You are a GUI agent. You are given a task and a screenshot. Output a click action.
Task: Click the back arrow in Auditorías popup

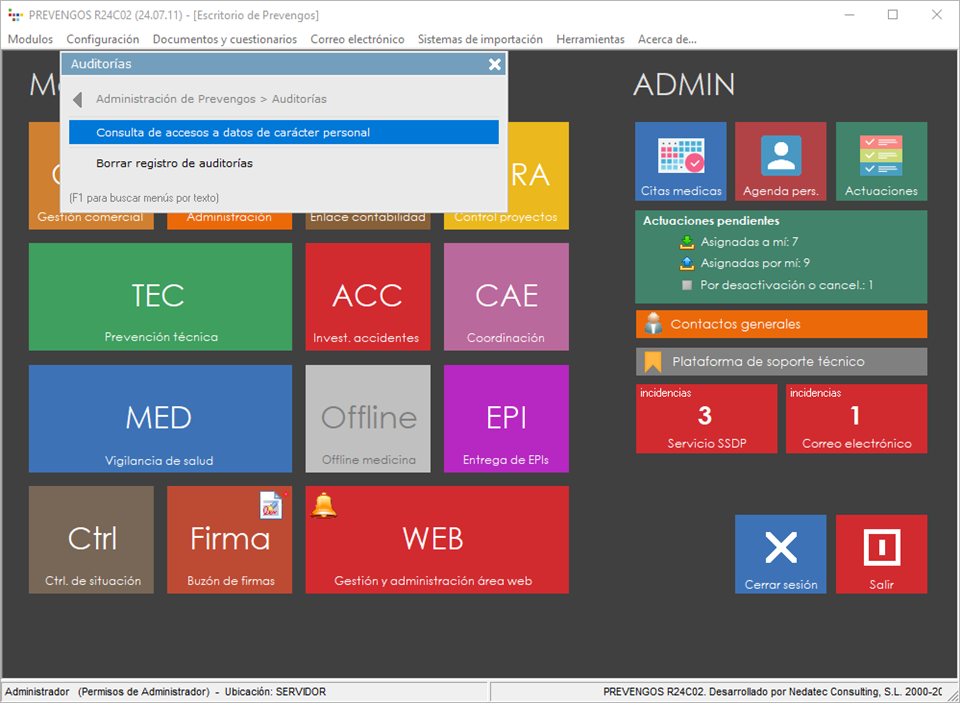[x=78, y=99]
